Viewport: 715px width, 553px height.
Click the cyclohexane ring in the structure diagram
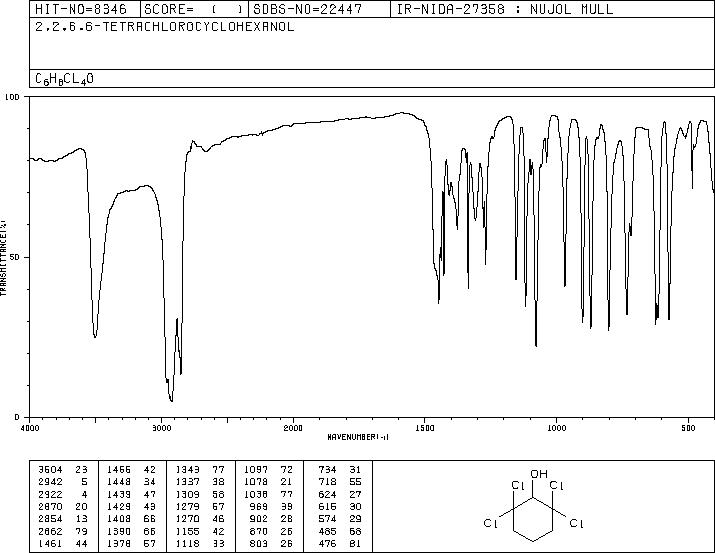tap(533, 519)
